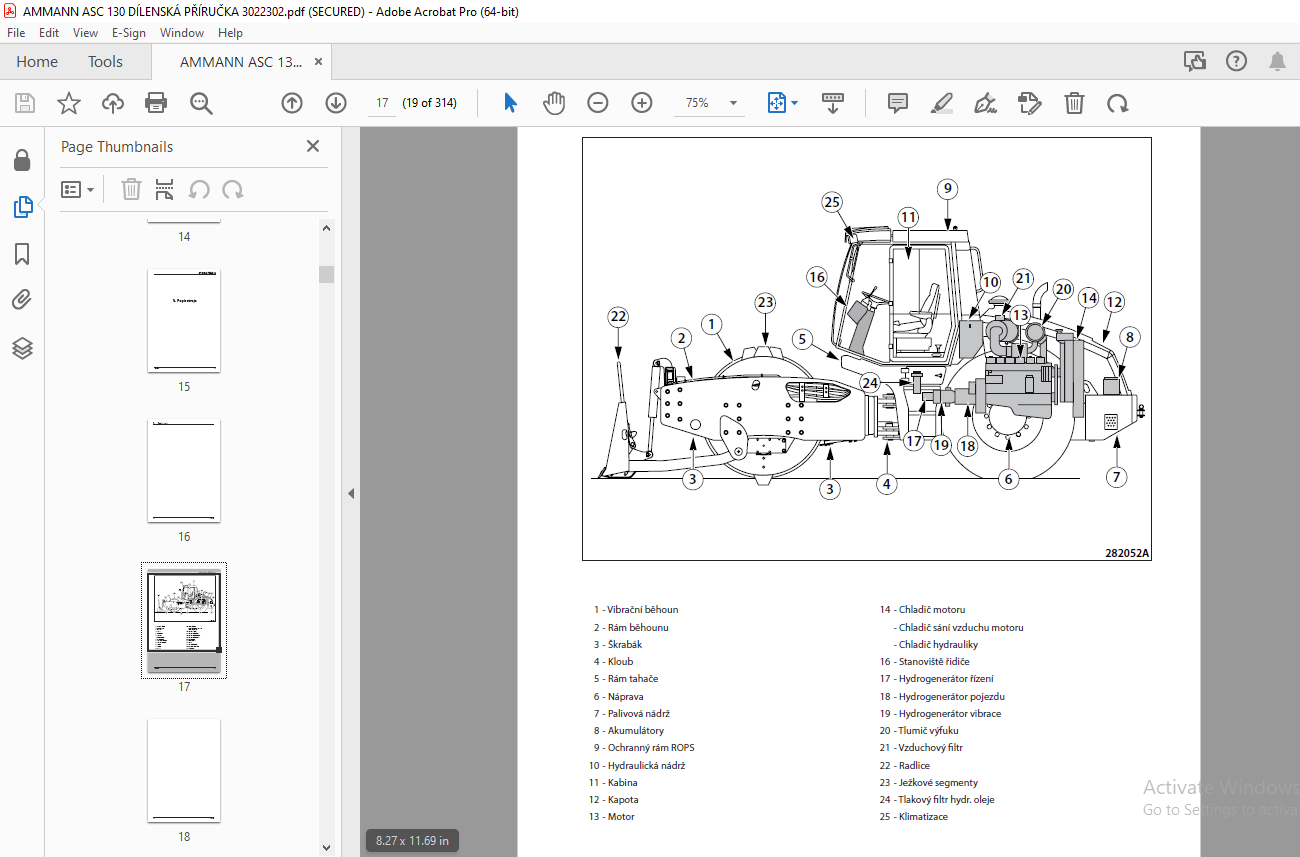
Task: Select page 15 thumbnail
Action: [x=184, y=320]
